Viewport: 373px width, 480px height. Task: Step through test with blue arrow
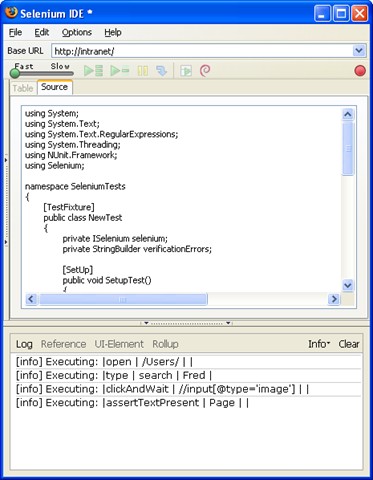162,71
